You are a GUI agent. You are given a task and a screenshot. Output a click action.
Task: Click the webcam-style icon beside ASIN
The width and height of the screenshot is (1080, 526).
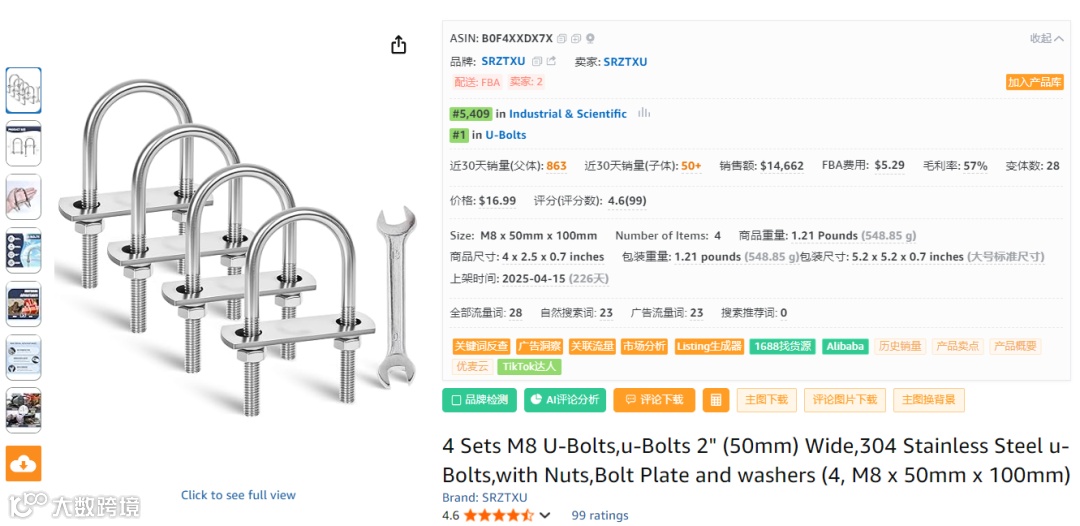pos(590,39)
